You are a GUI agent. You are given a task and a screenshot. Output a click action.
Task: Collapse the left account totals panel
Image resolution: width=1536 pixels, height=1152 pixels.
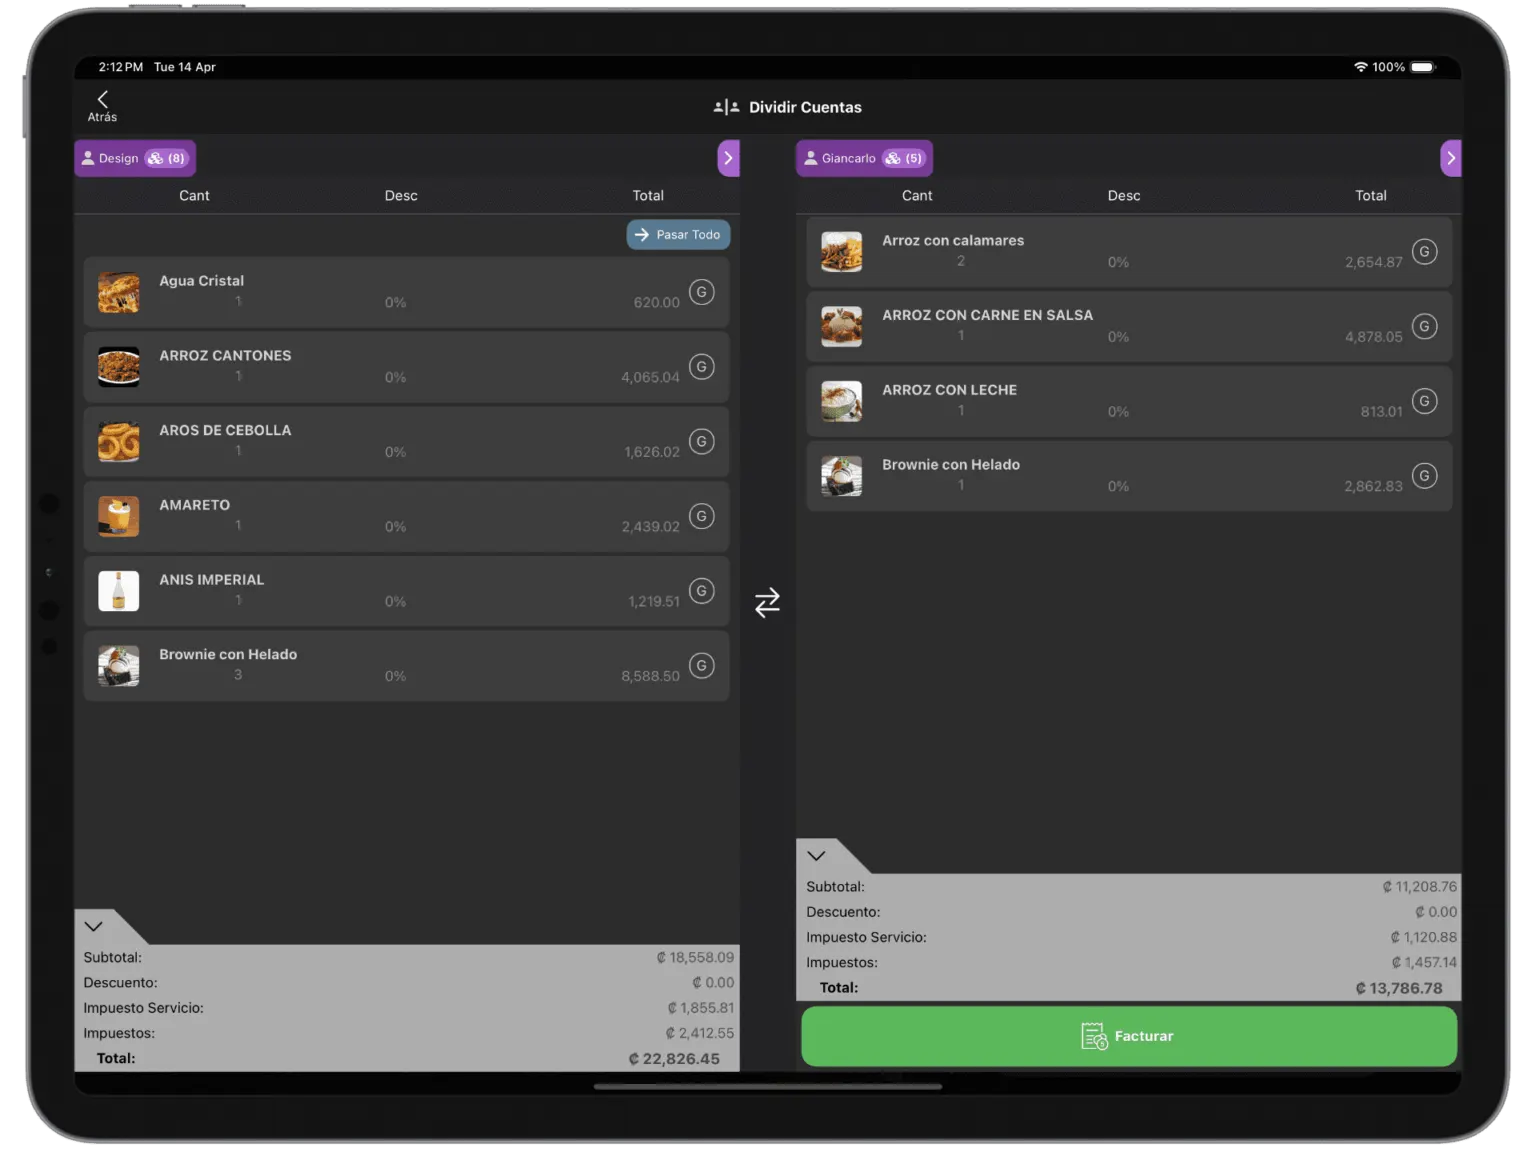tap(94, 926)
